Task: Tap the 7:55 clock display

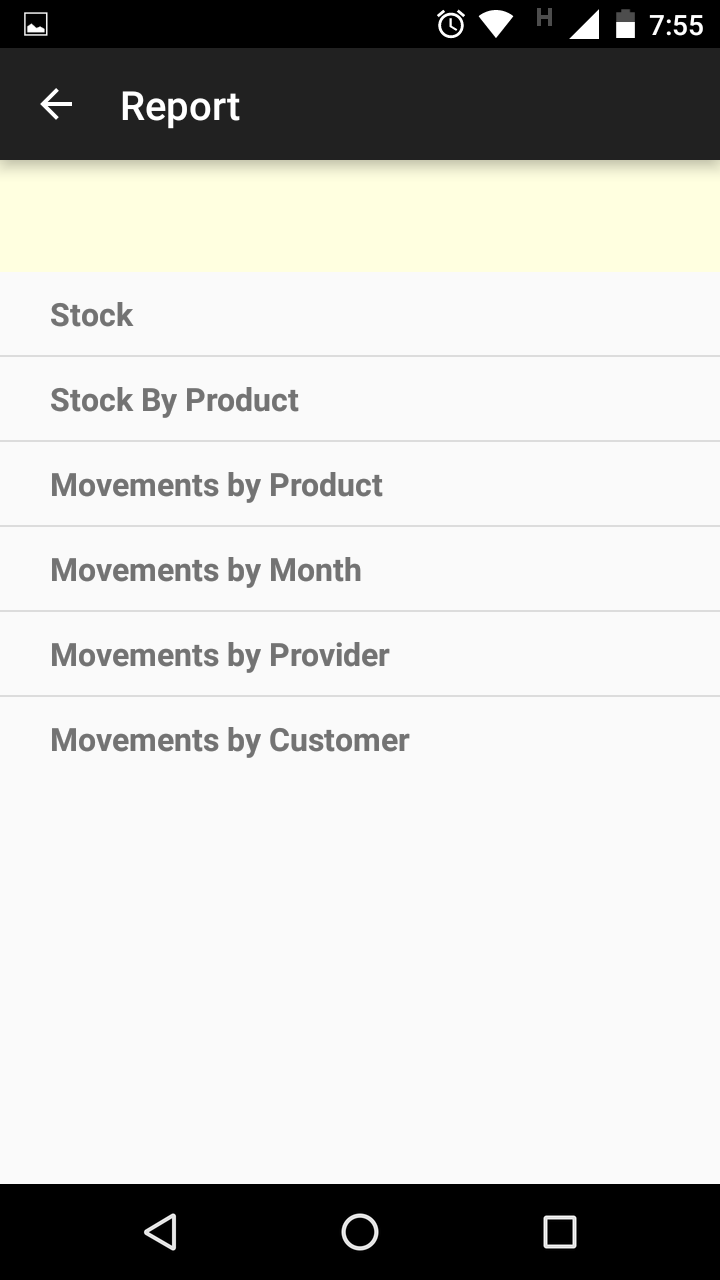Action: (676, 24)
